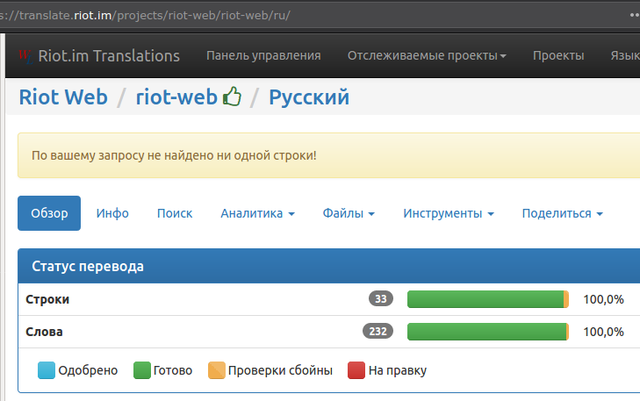Click the 33 strings count badge
Image resolution: width=640 pixels, height=401 pixels.
[381, 299]
